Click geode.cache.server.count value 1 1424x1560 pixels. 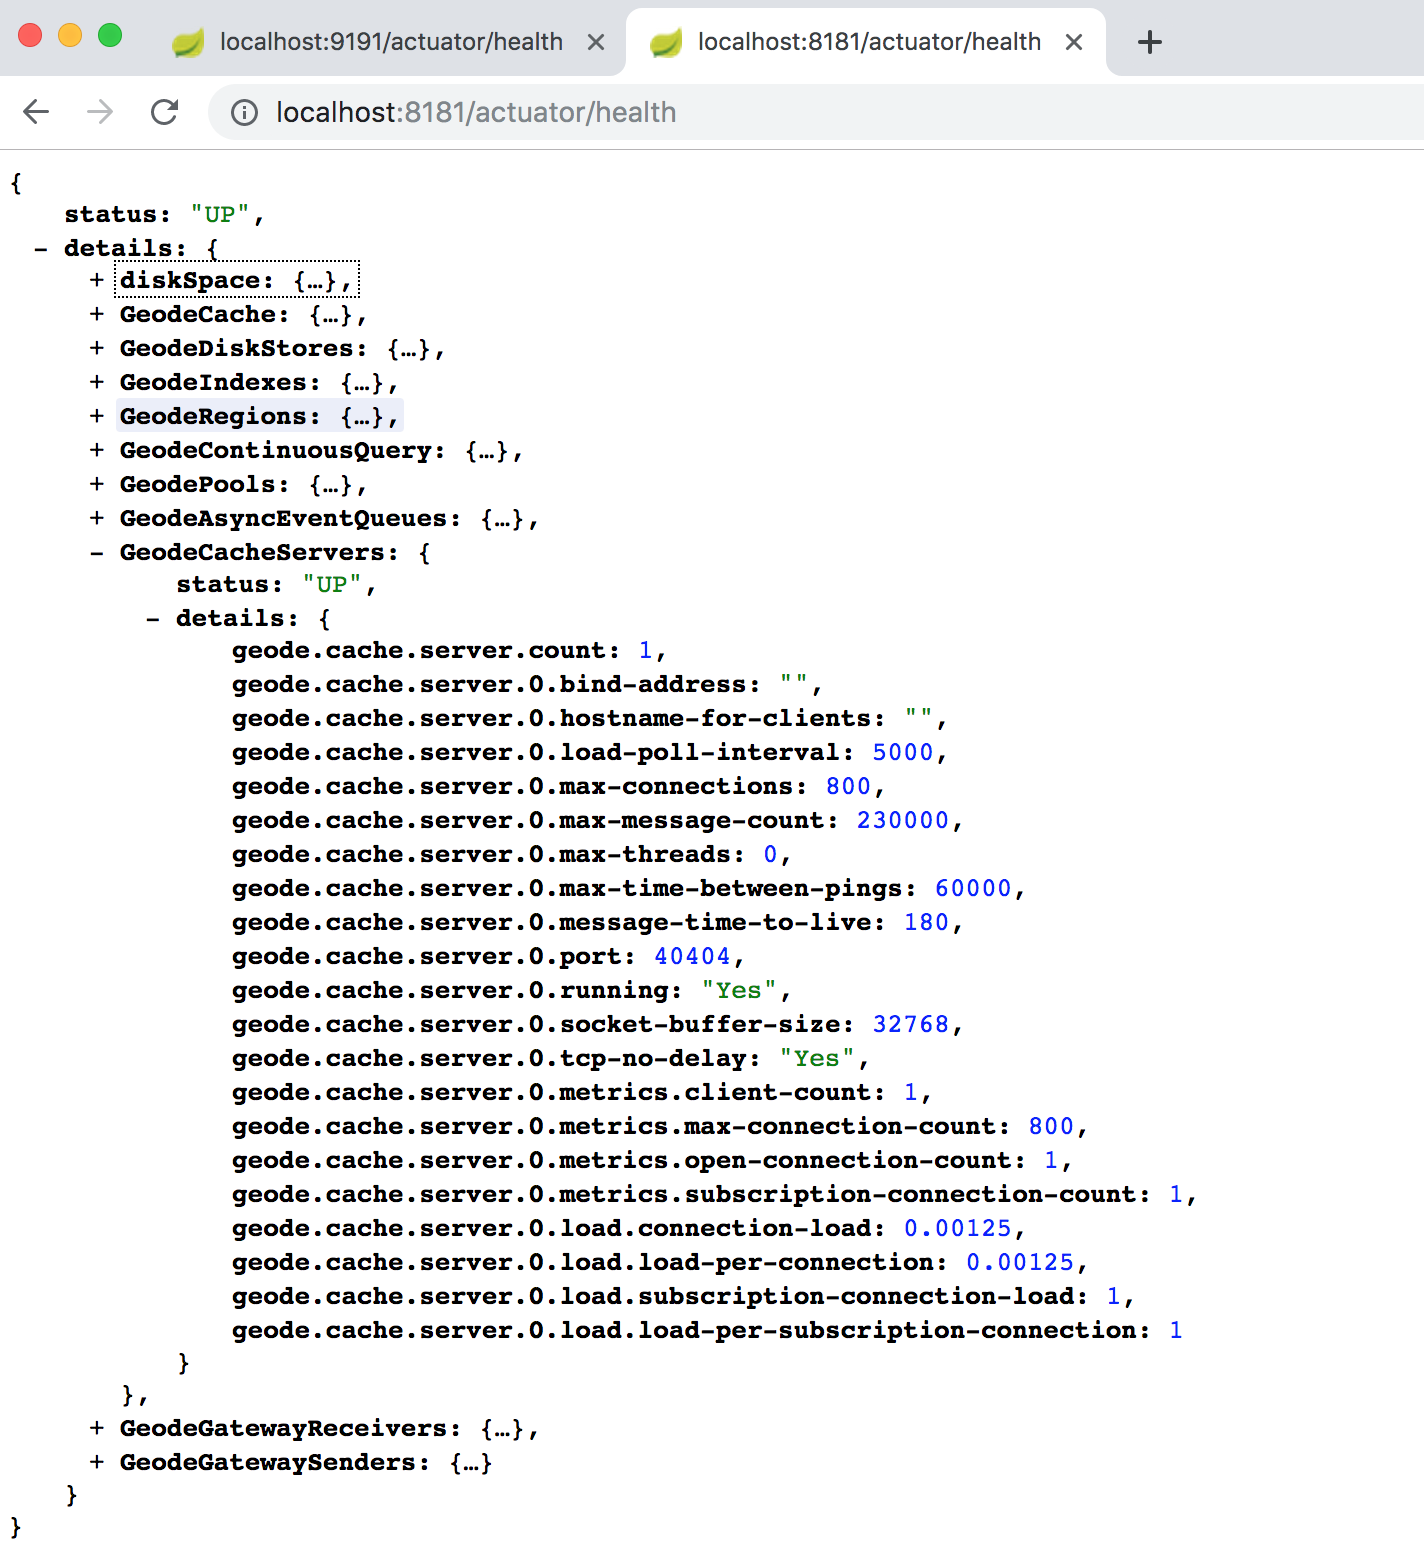(646, 651)
